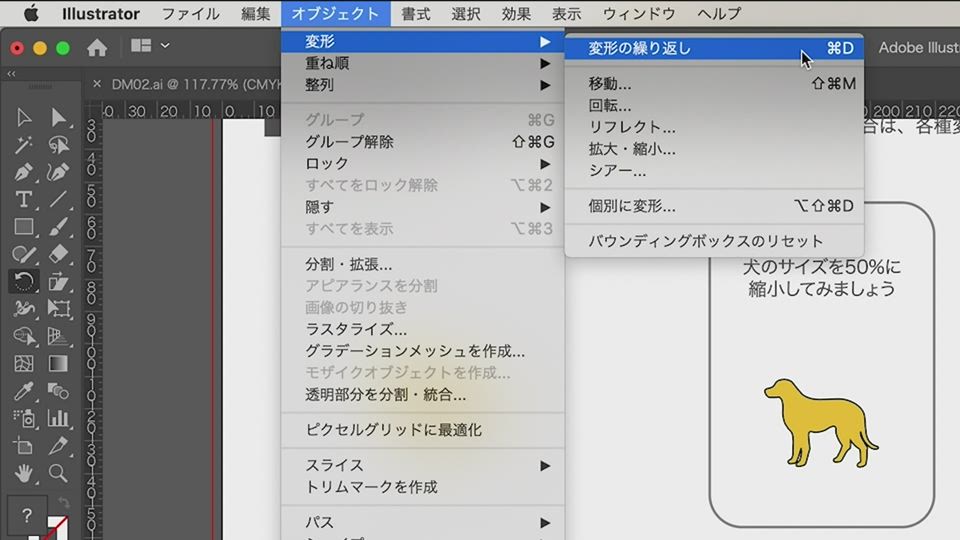
Task: Pick the Eyedropper tool
Action: pyautogui.click(x=24, y=391)
